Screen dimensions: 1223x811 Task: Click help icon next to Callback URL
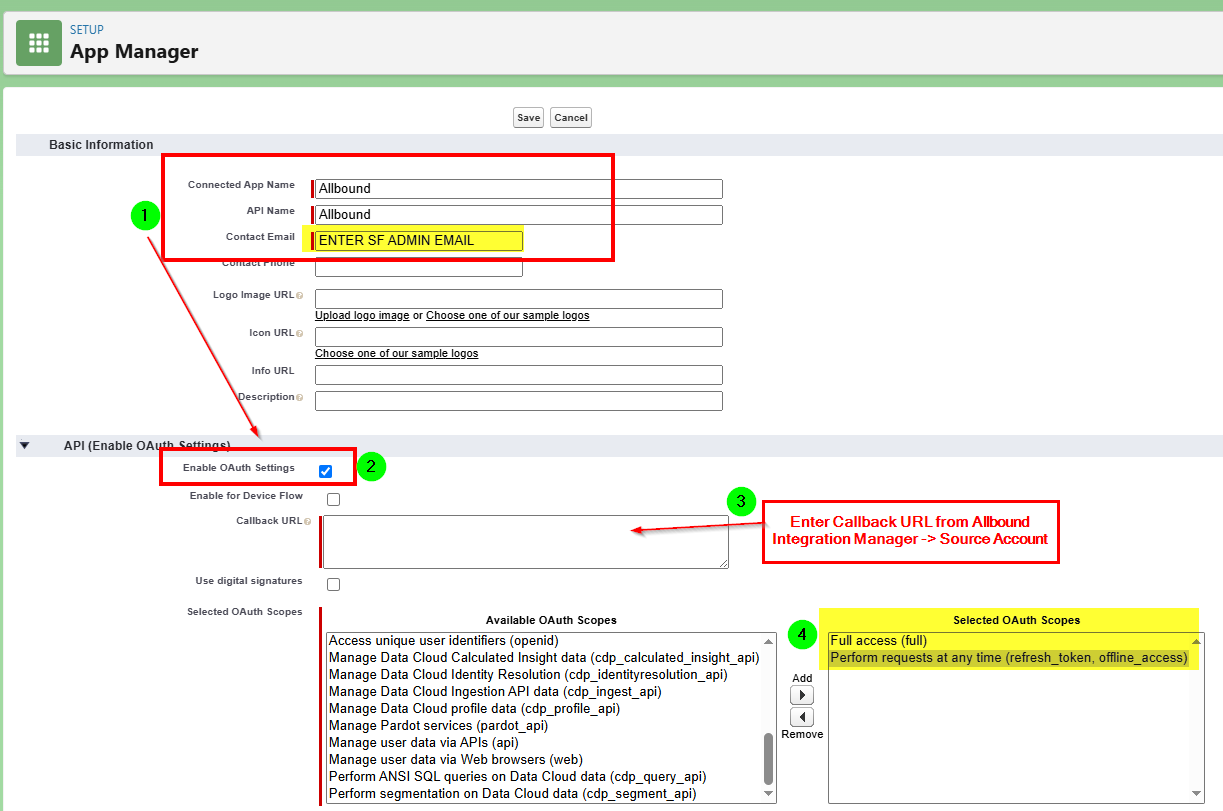coord(307,521)
